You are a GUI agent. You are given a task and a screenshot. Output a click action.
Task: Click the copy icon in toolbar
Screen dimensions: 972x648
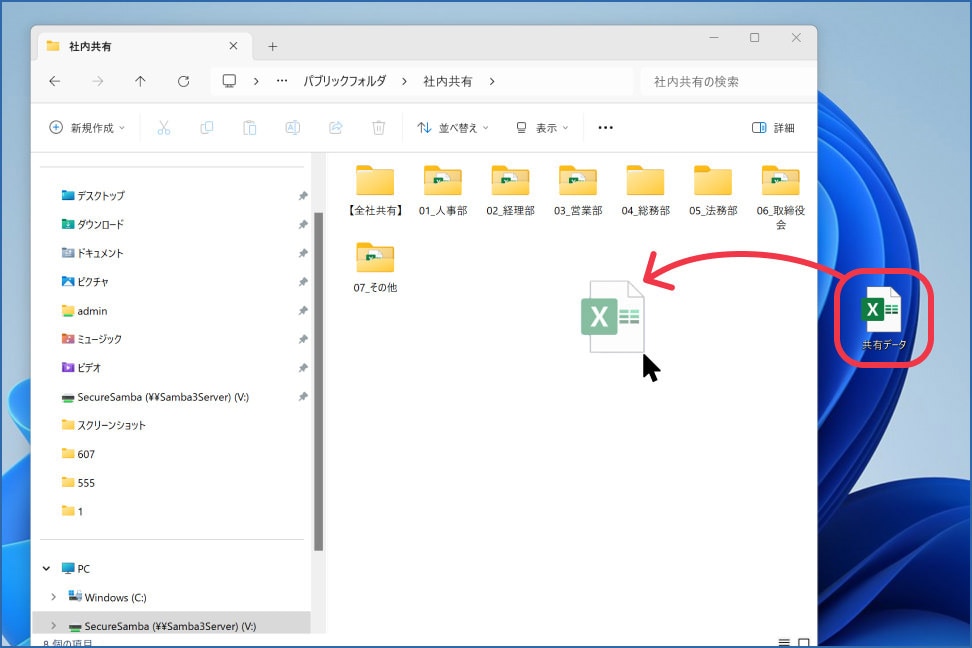[206, 128]
